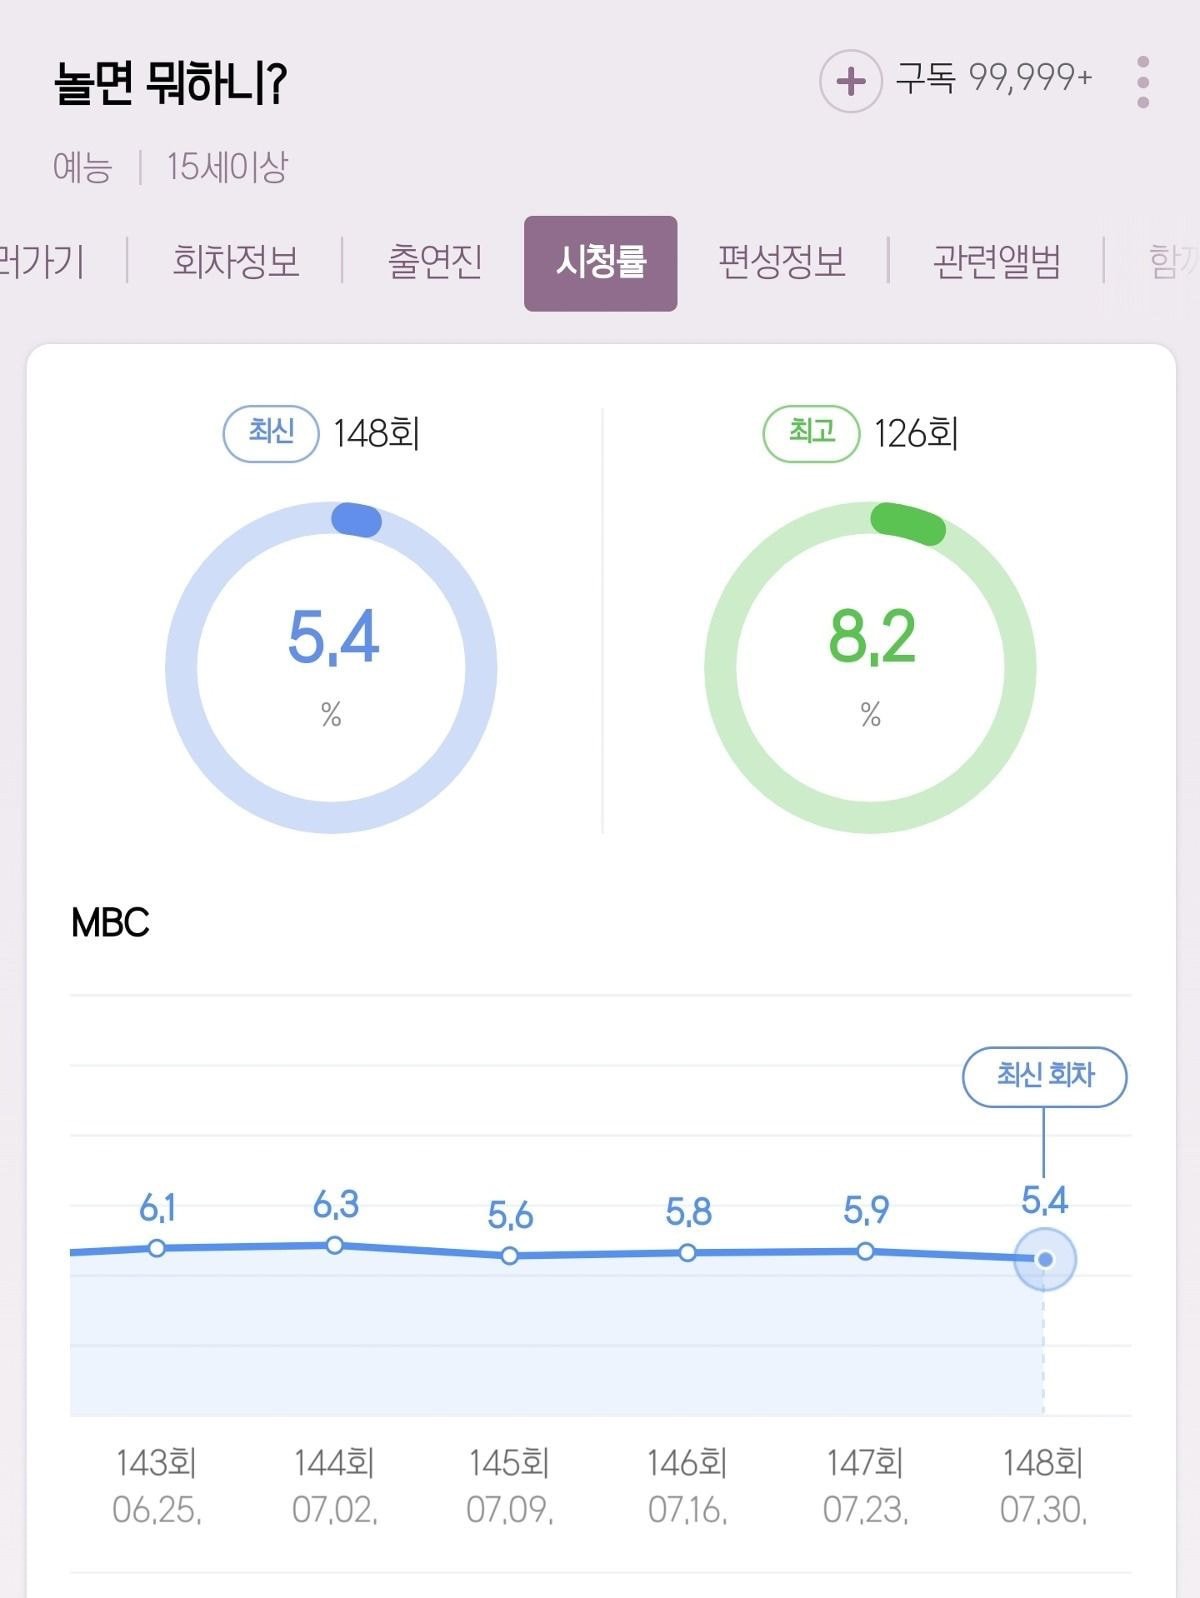Image resolution: width=1200 pixels, height=1598 pixels.
Task: Tap the plus subscribe icon
Action: [850, 81]
